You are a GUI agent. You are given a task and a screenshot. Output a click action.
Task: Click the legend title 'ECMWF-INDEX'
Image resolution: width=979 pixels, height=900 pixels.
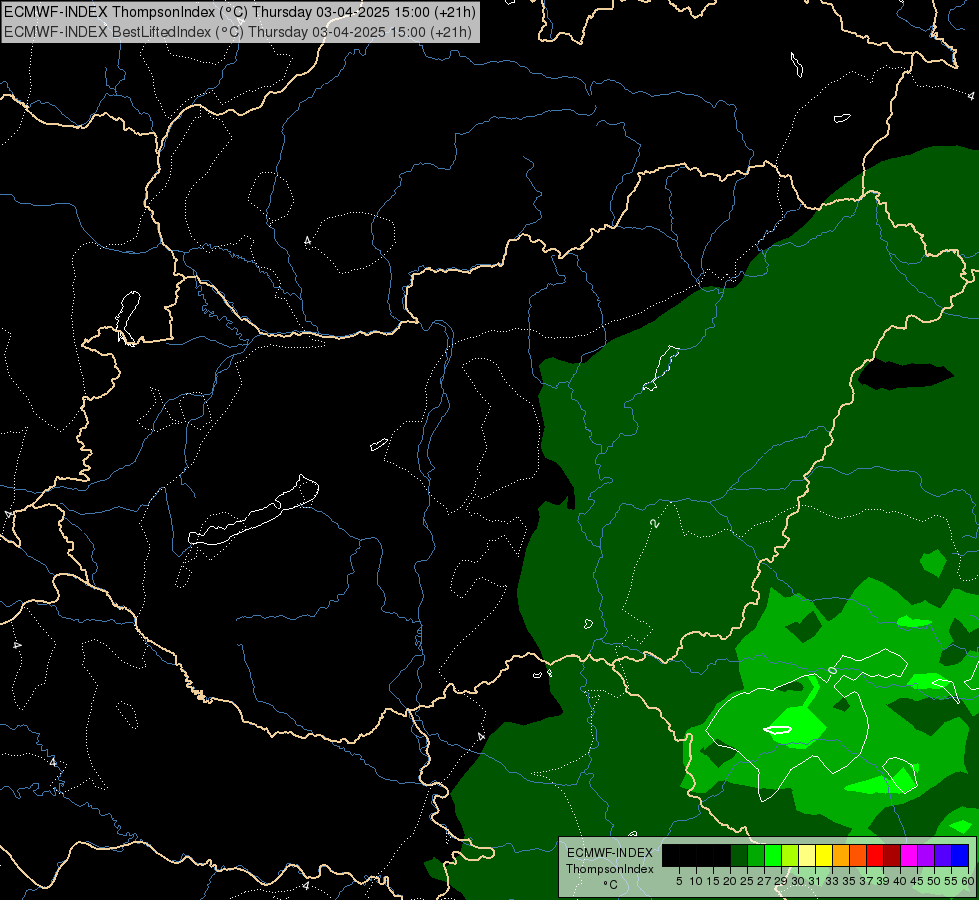click(610, 853)
